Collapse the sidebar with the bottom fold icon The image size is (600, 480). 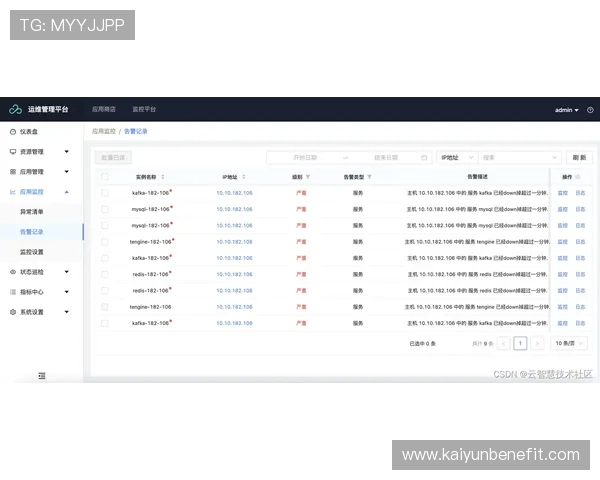(x=42, y=376)
